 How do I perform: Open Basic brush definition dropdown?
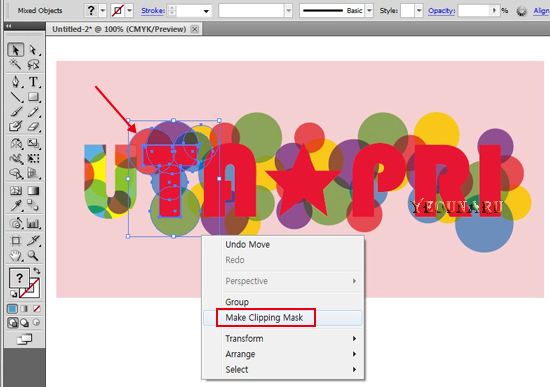(x=369, y=11)
